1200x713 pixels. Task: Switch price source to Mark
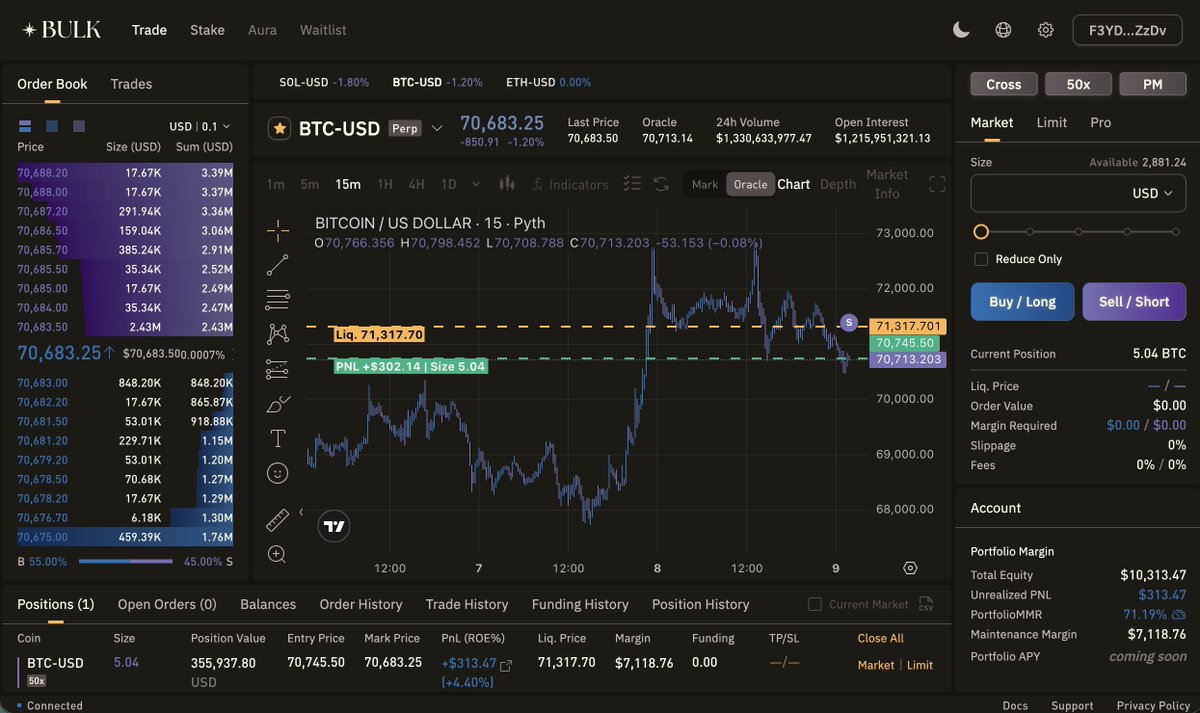point(705,184)
